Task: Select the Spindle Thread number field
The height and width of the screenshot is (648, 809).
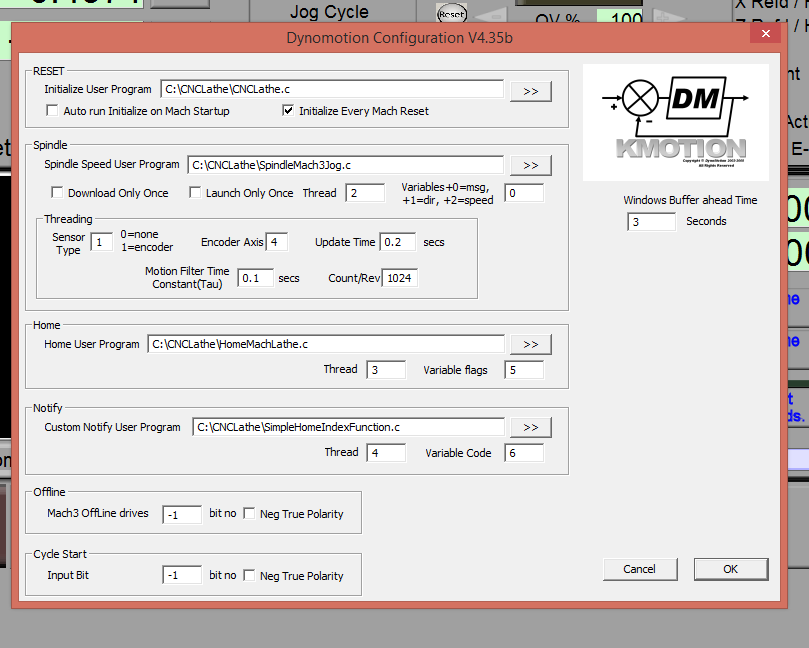Action: click(365, 193)
